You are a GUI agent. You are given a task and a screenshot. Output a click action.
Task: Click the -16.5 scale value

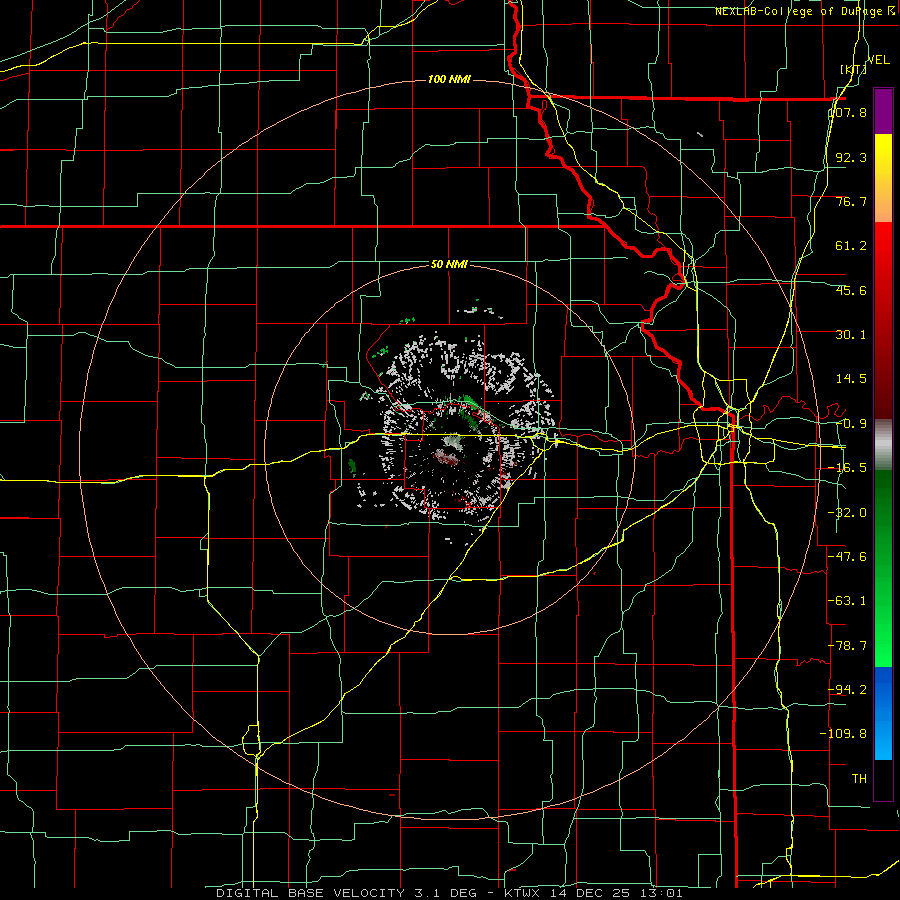pyautogui.click(x=848, y=468)
